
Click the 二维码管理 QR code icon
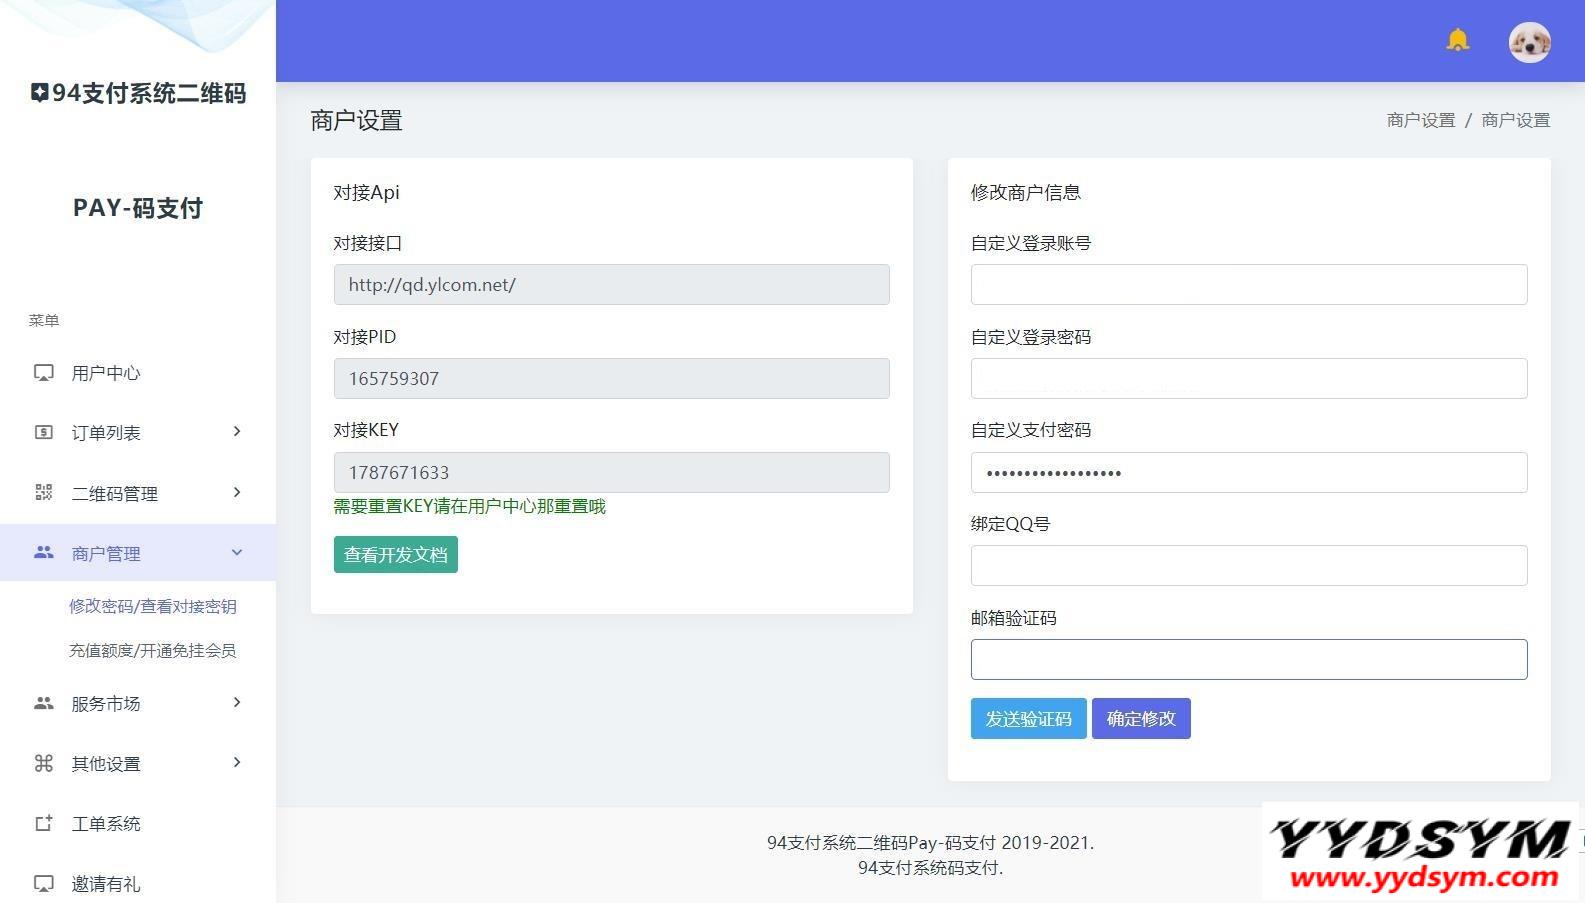pyautogui.click(x=44, y=493)
